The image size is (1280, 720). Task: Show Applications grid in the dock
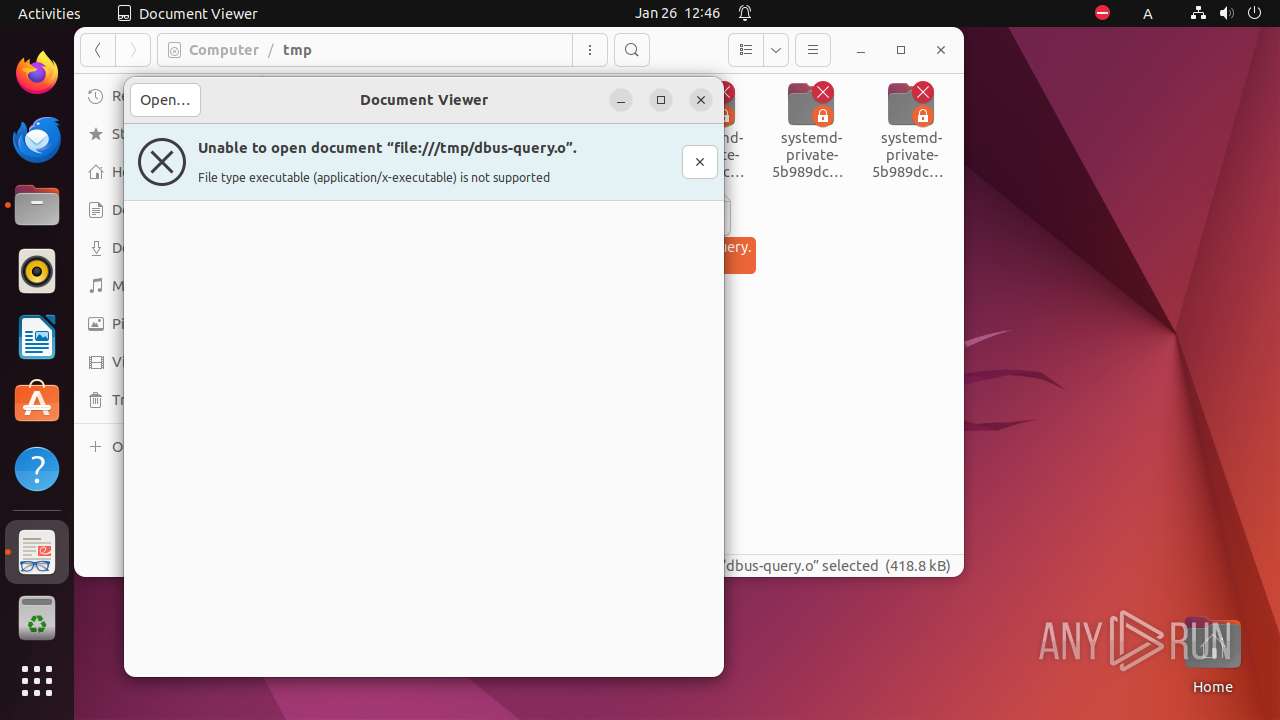coord(37,681)
